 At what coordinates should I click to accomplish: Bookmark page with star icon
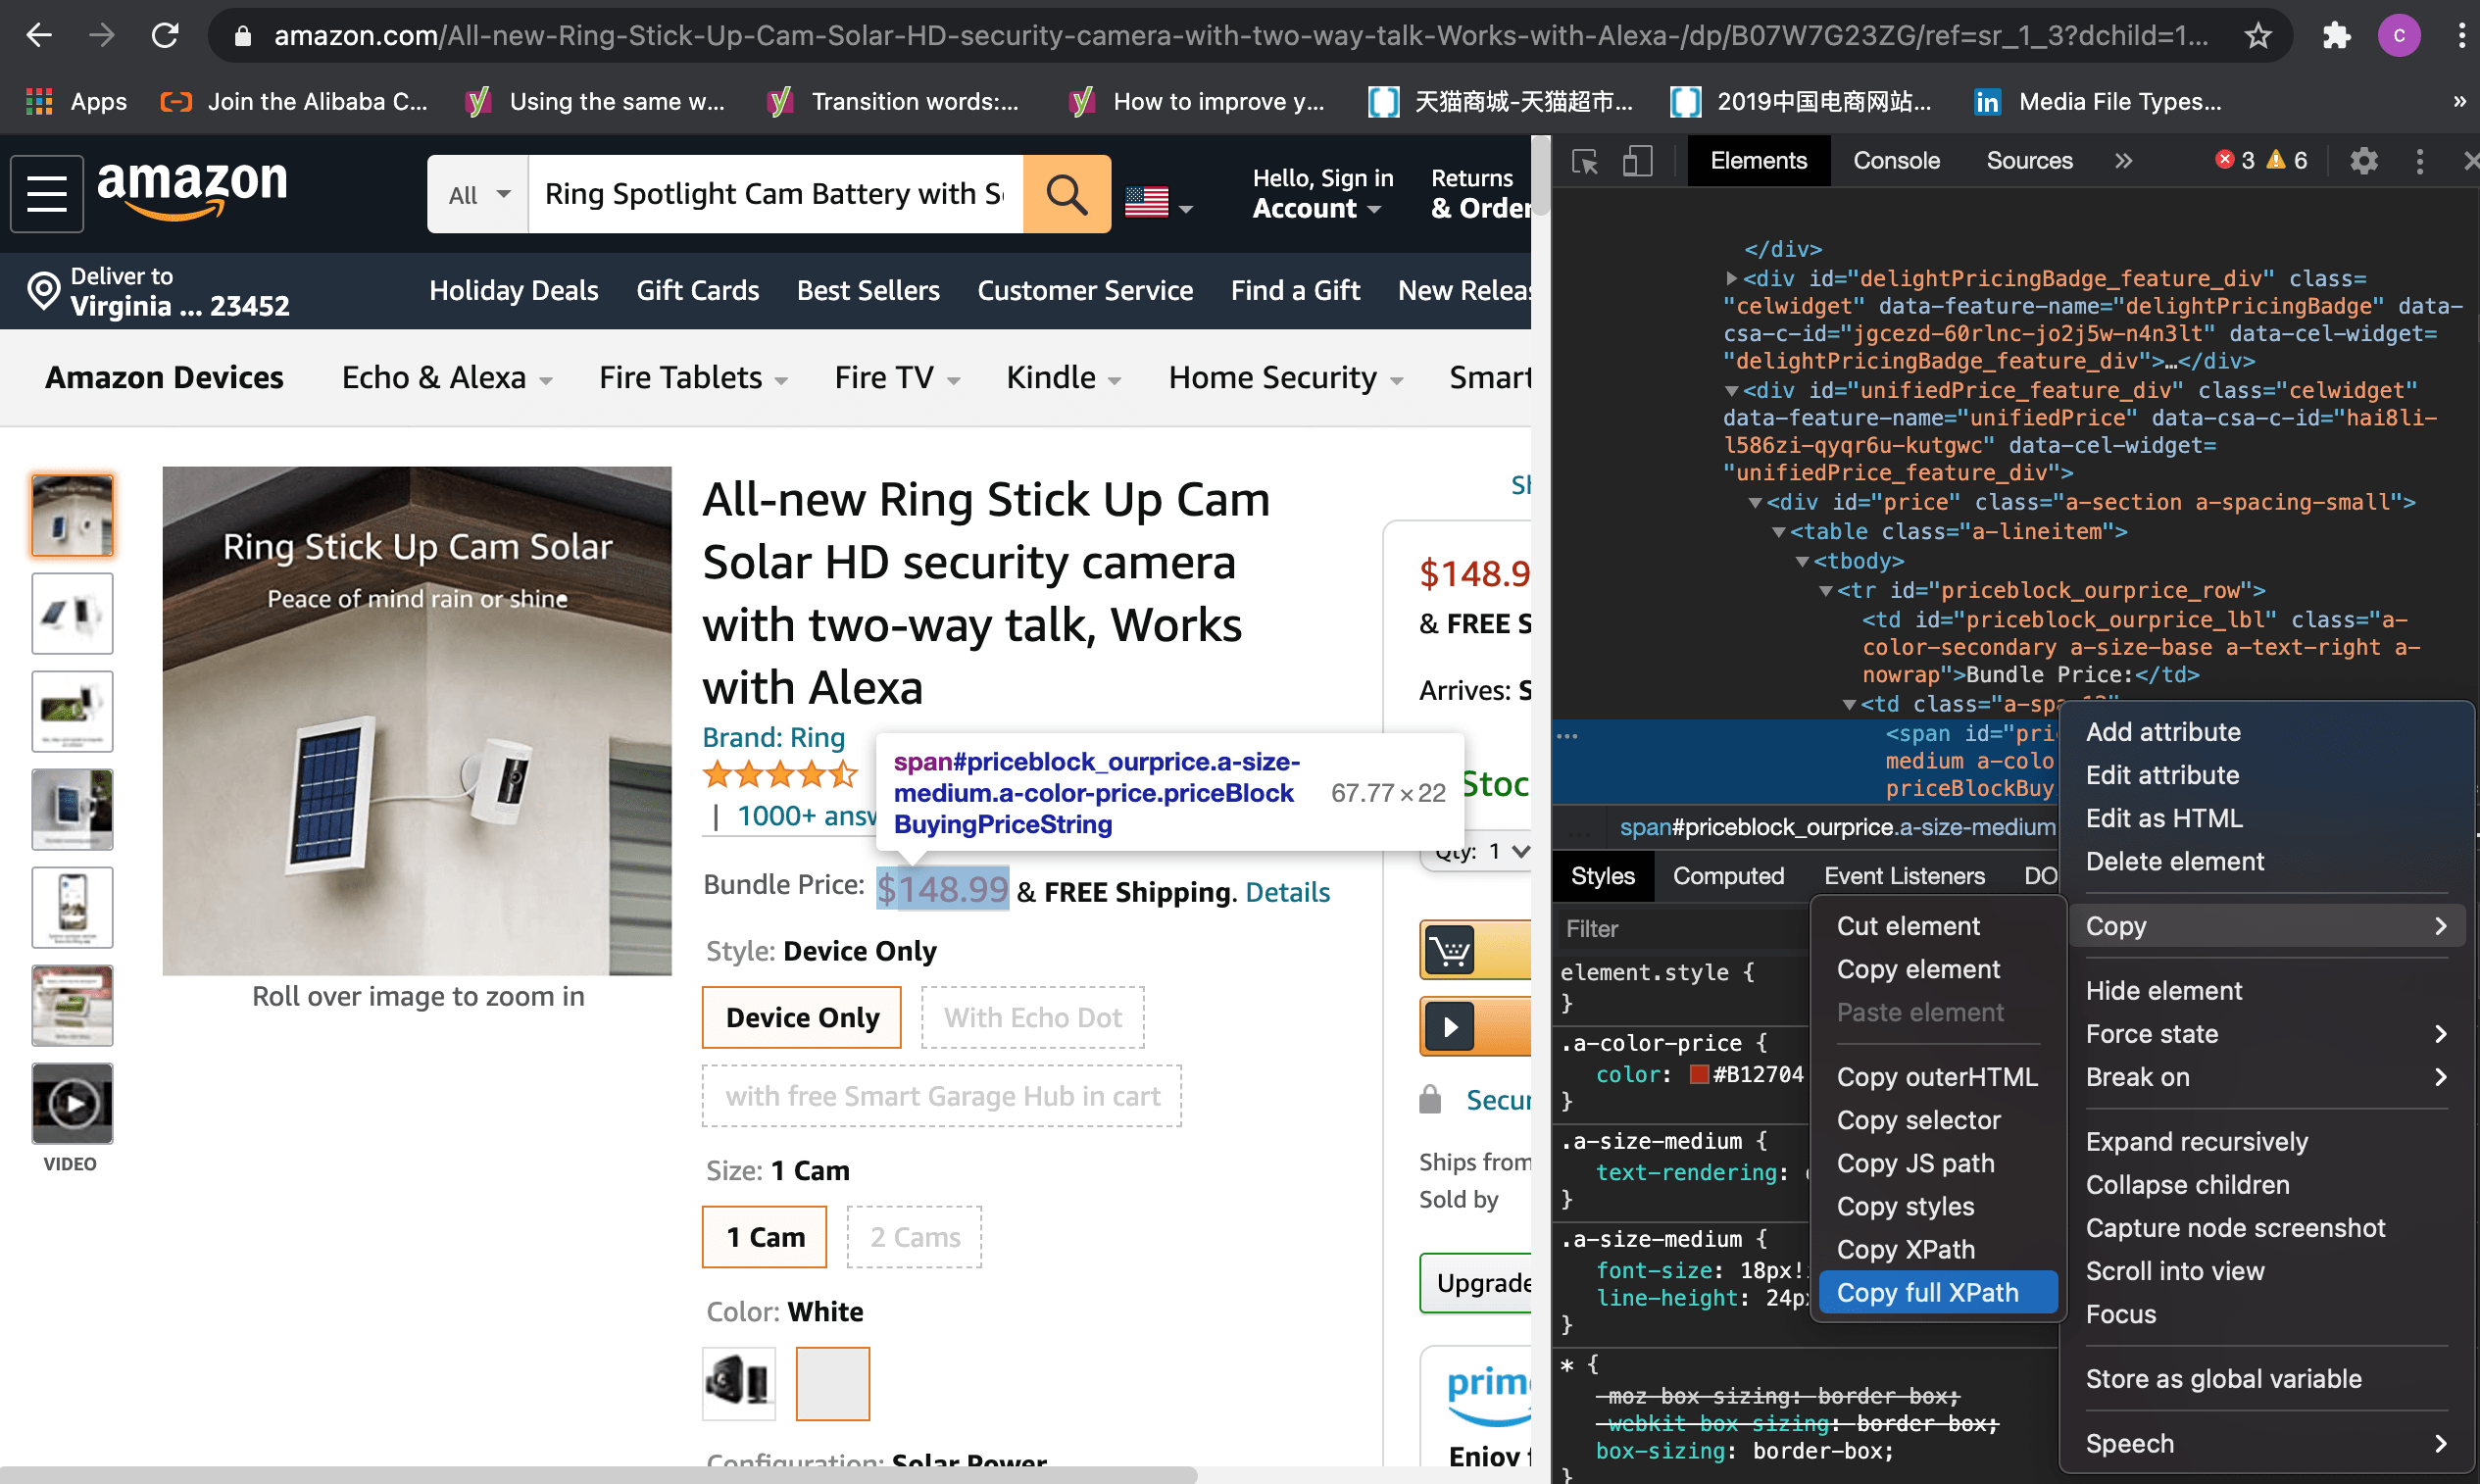pos(2258,37)
